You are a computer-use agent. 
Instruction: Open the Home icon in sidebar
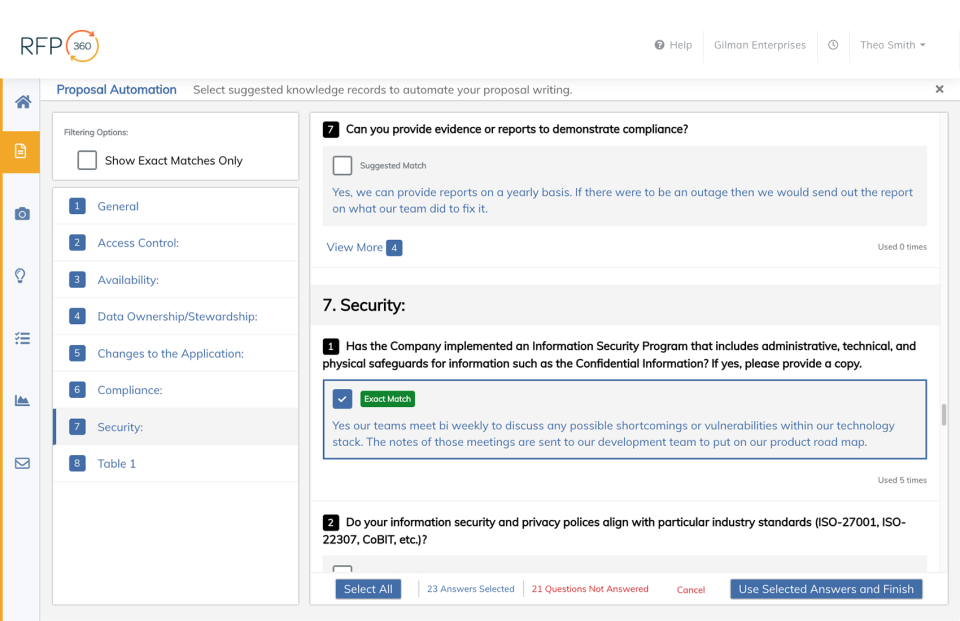point(22,102)
